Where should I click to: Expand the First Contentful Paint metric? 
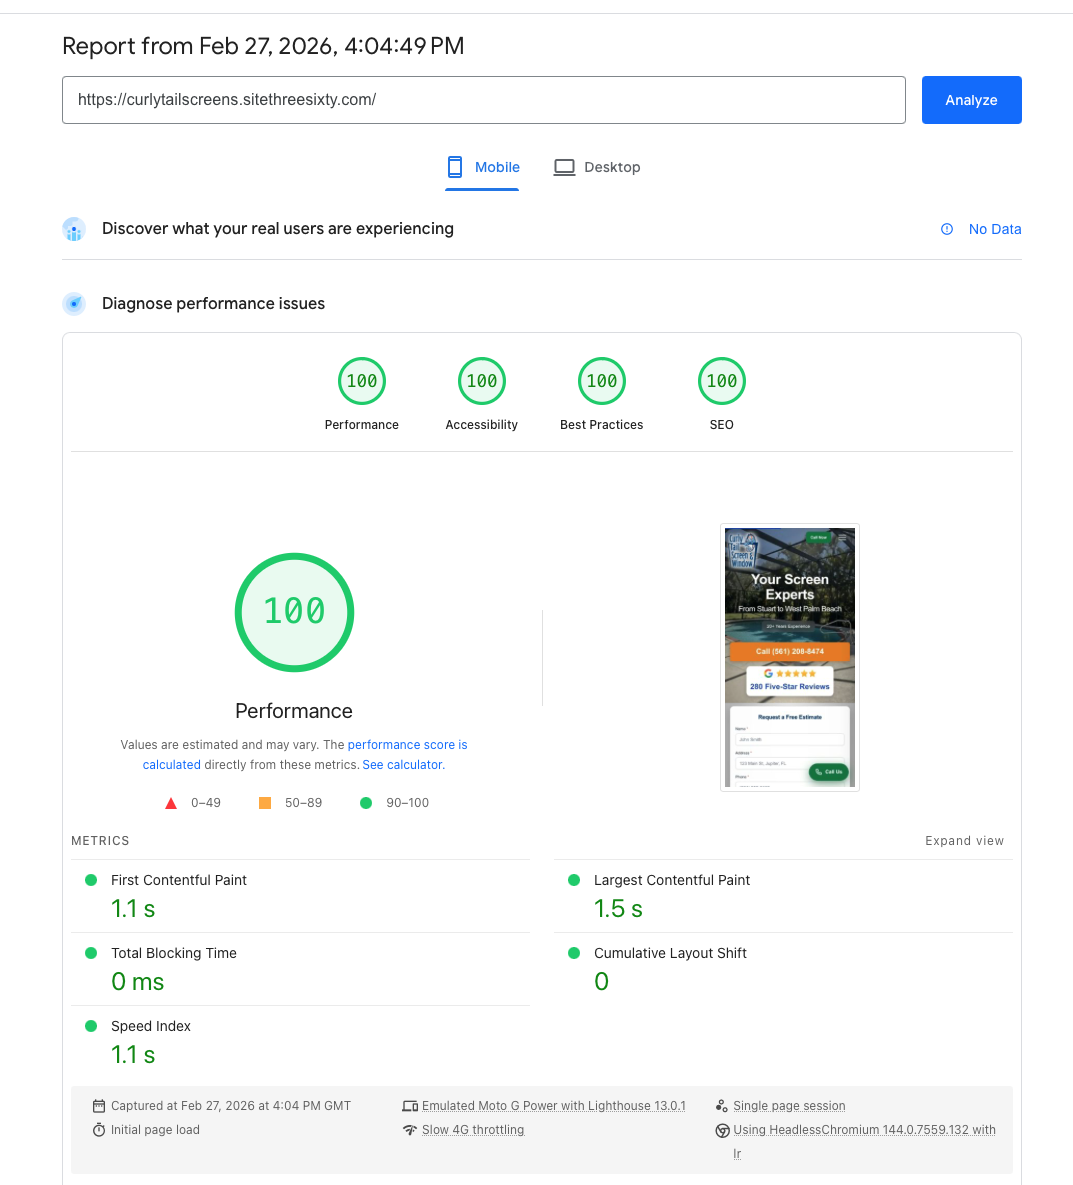179,880
